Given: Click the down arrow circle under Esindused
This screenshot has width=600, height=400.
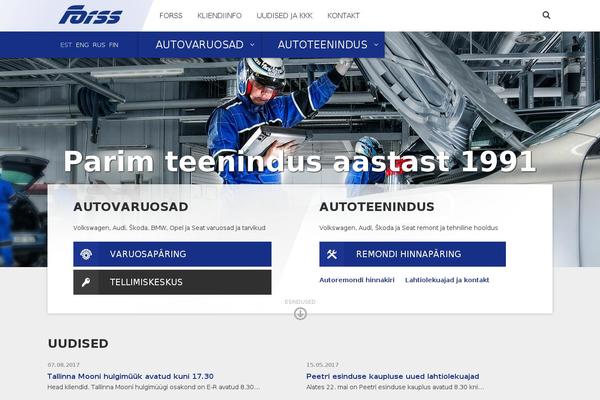Looking at the screenshot, I should pyautogui.click(x=300, y=313).
